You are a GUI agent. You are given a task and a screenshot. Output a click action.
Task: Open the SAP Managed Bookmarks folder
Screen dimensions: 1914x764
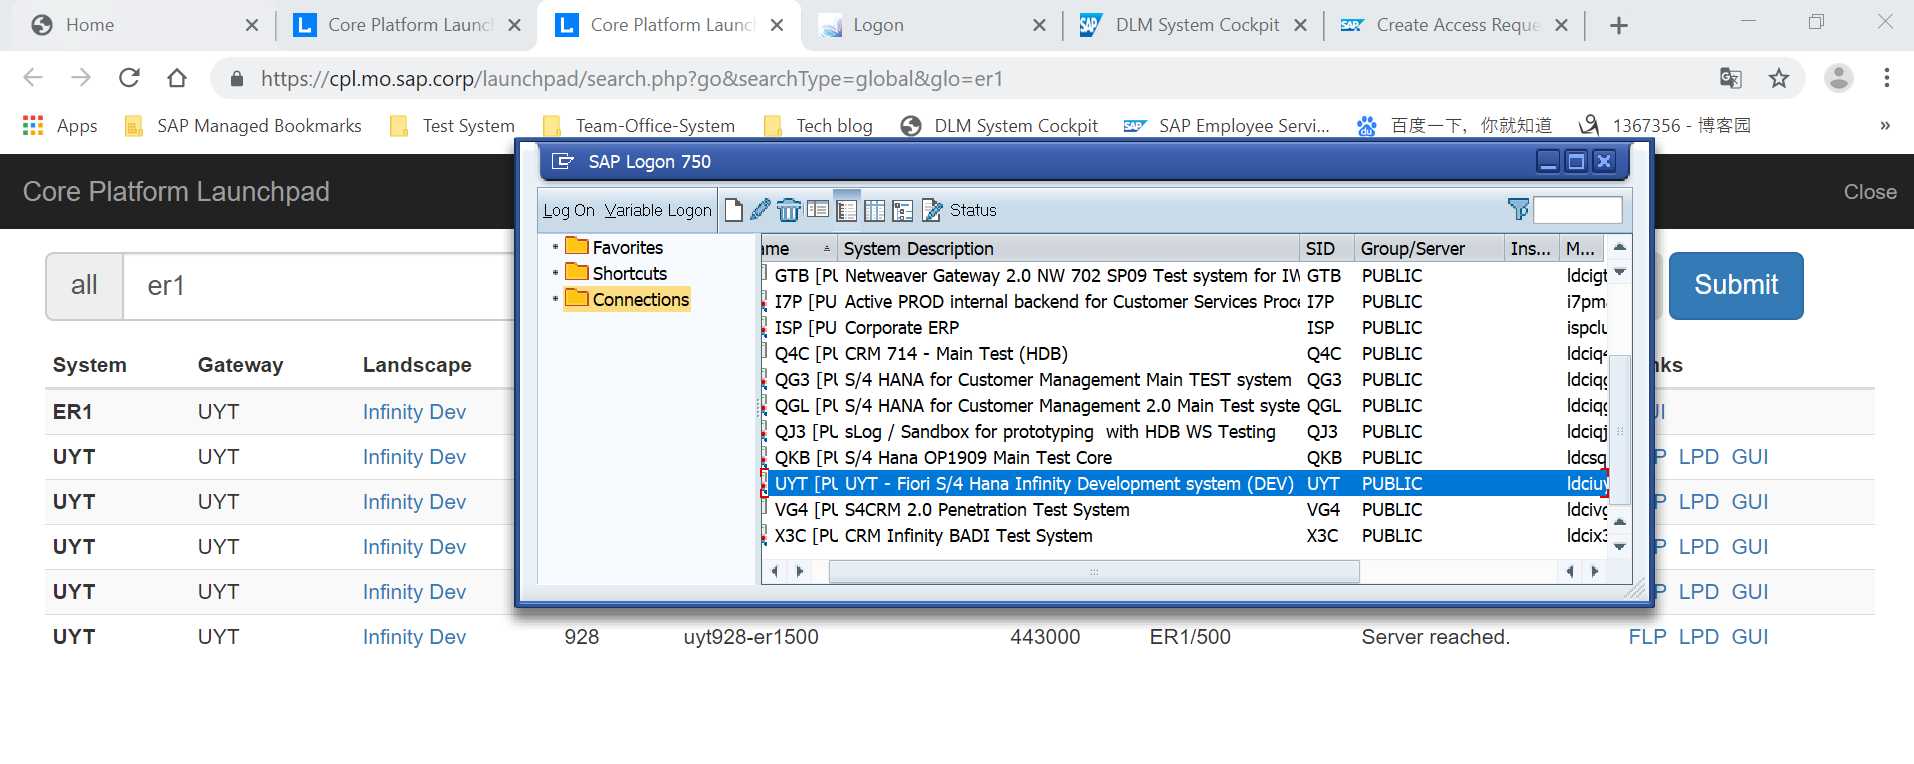[x=243, y=125]
